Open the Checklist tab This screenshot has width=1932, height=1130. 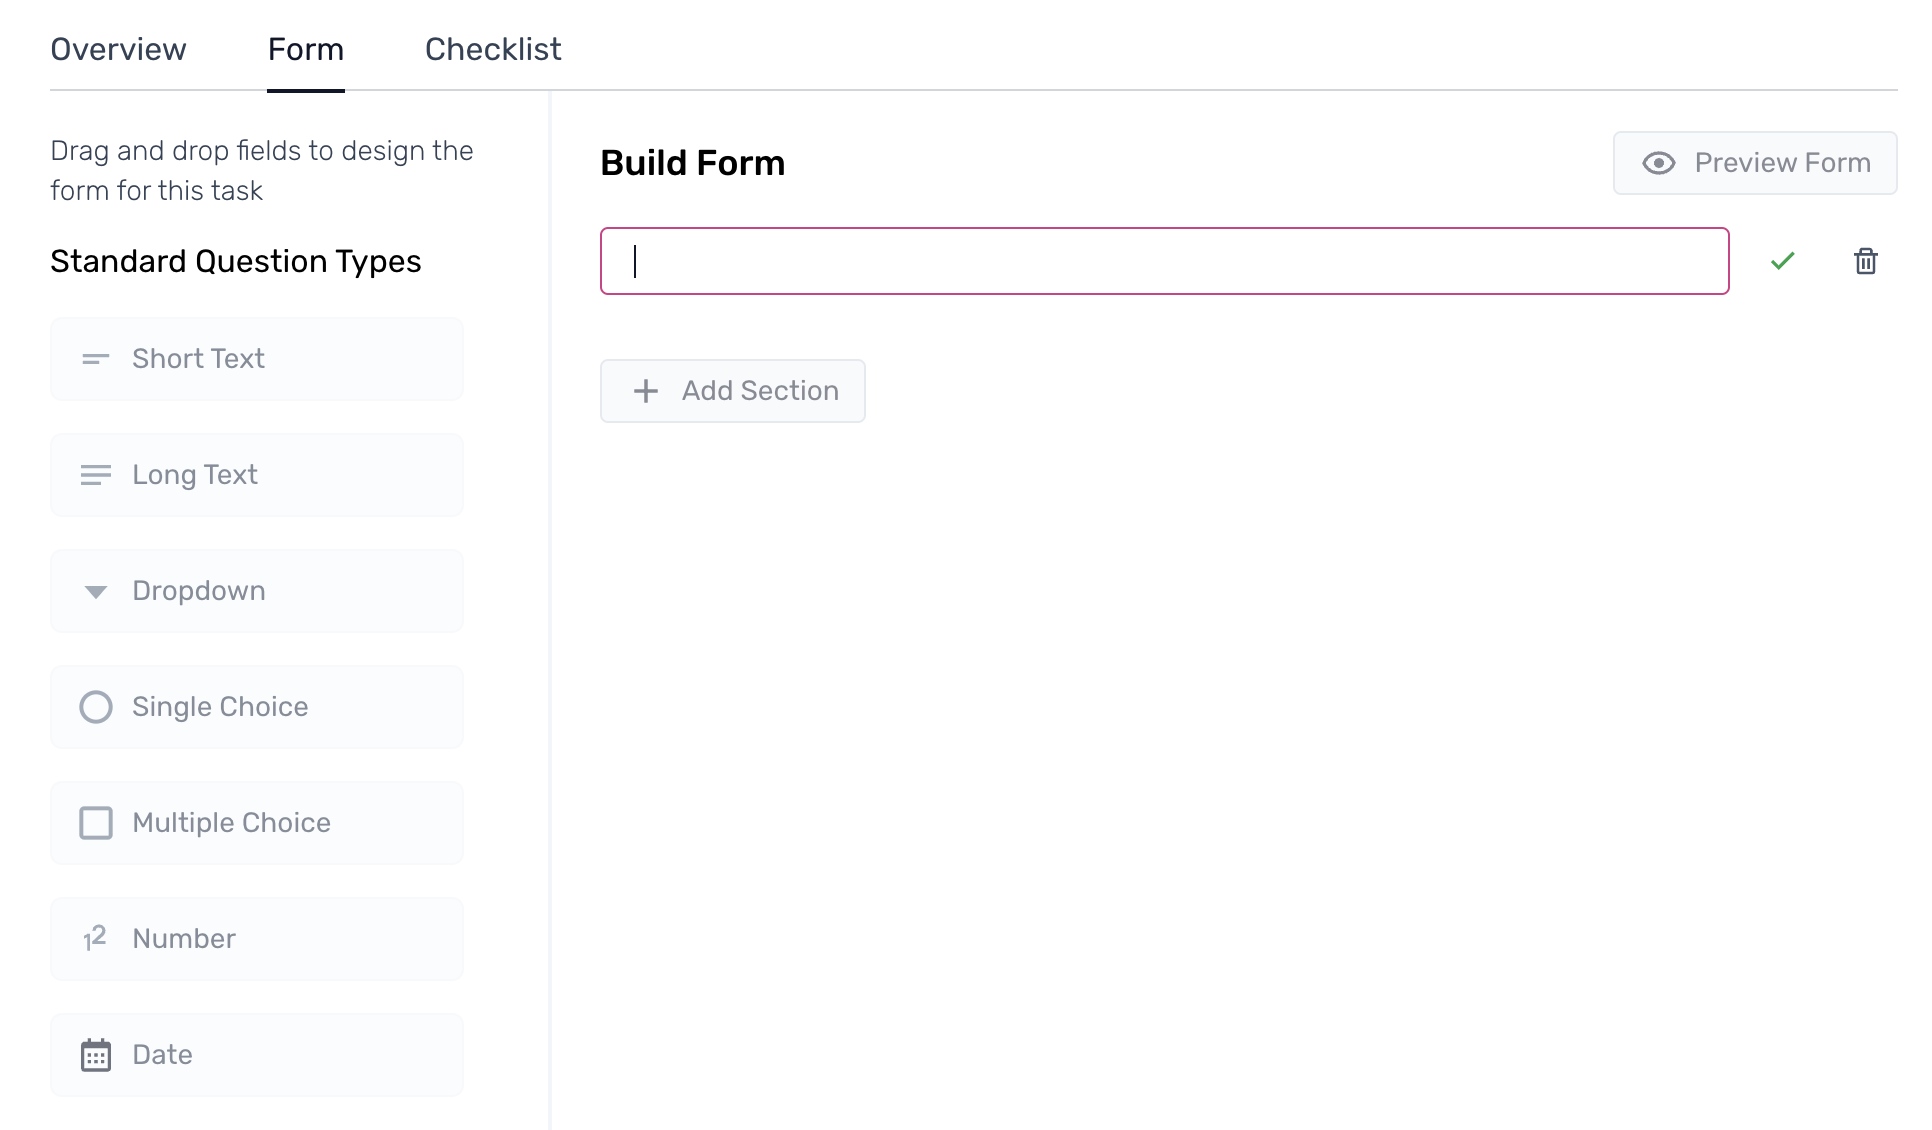tap(493, 49)
